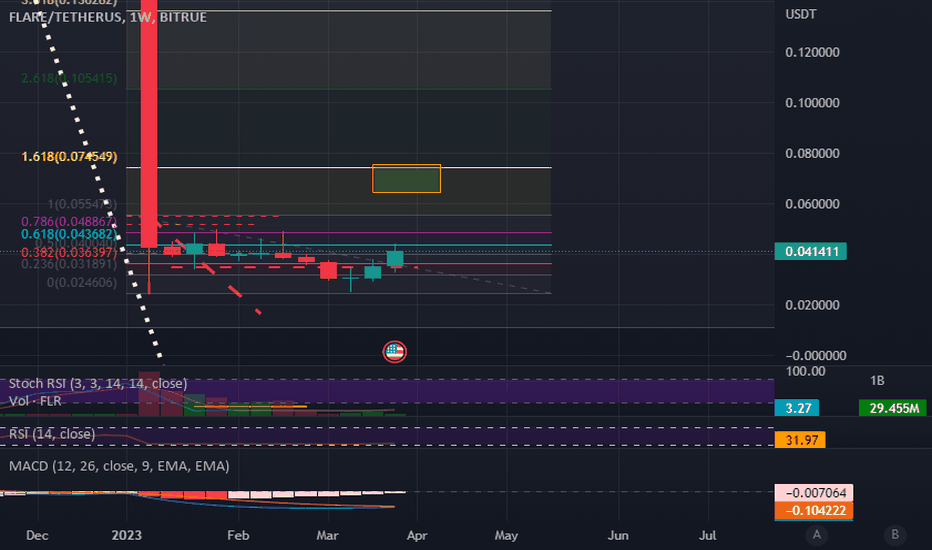Click the 0.618(0.043682) Fibonacci label
The width and height of the screenshot is (932, 550).
69,234
